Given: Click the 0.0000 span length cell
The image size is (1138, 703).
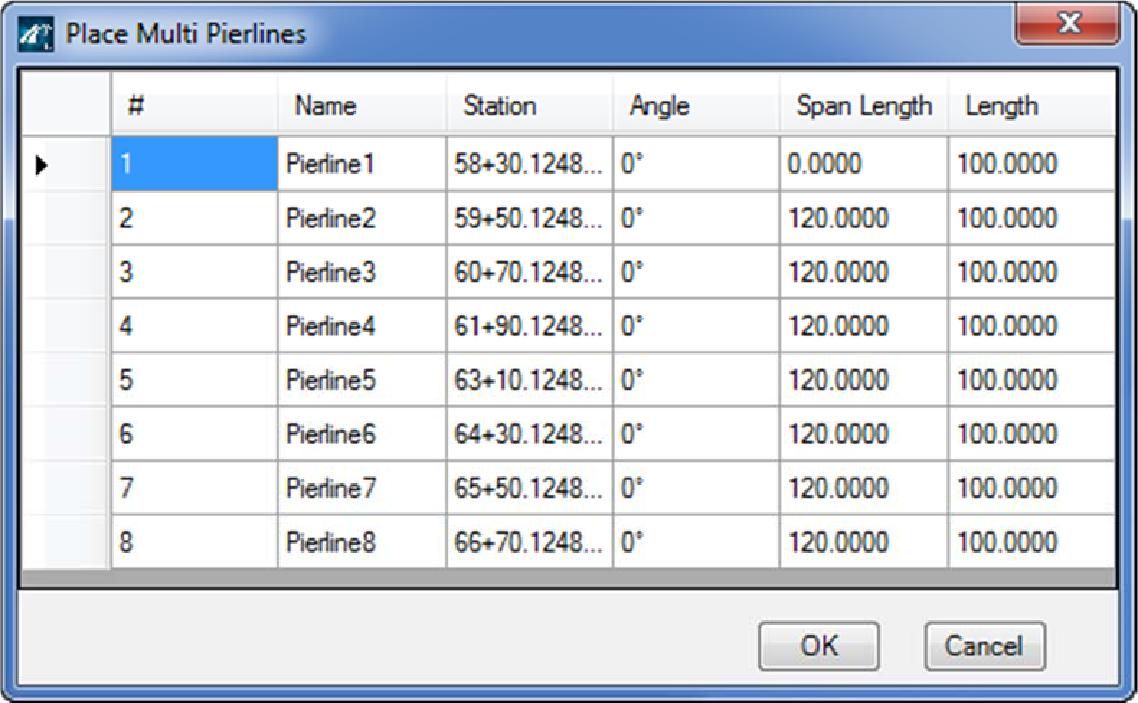Looking at the screenshot, I should 864,164.
